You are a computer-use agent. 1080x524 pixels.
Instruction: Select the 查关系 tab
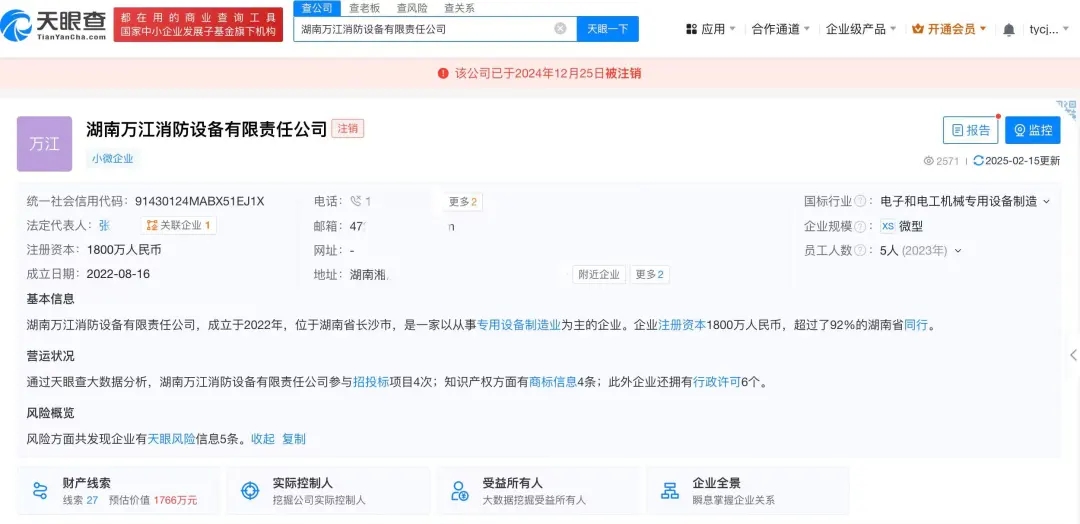pyautogui.click(x=459, y=8)
